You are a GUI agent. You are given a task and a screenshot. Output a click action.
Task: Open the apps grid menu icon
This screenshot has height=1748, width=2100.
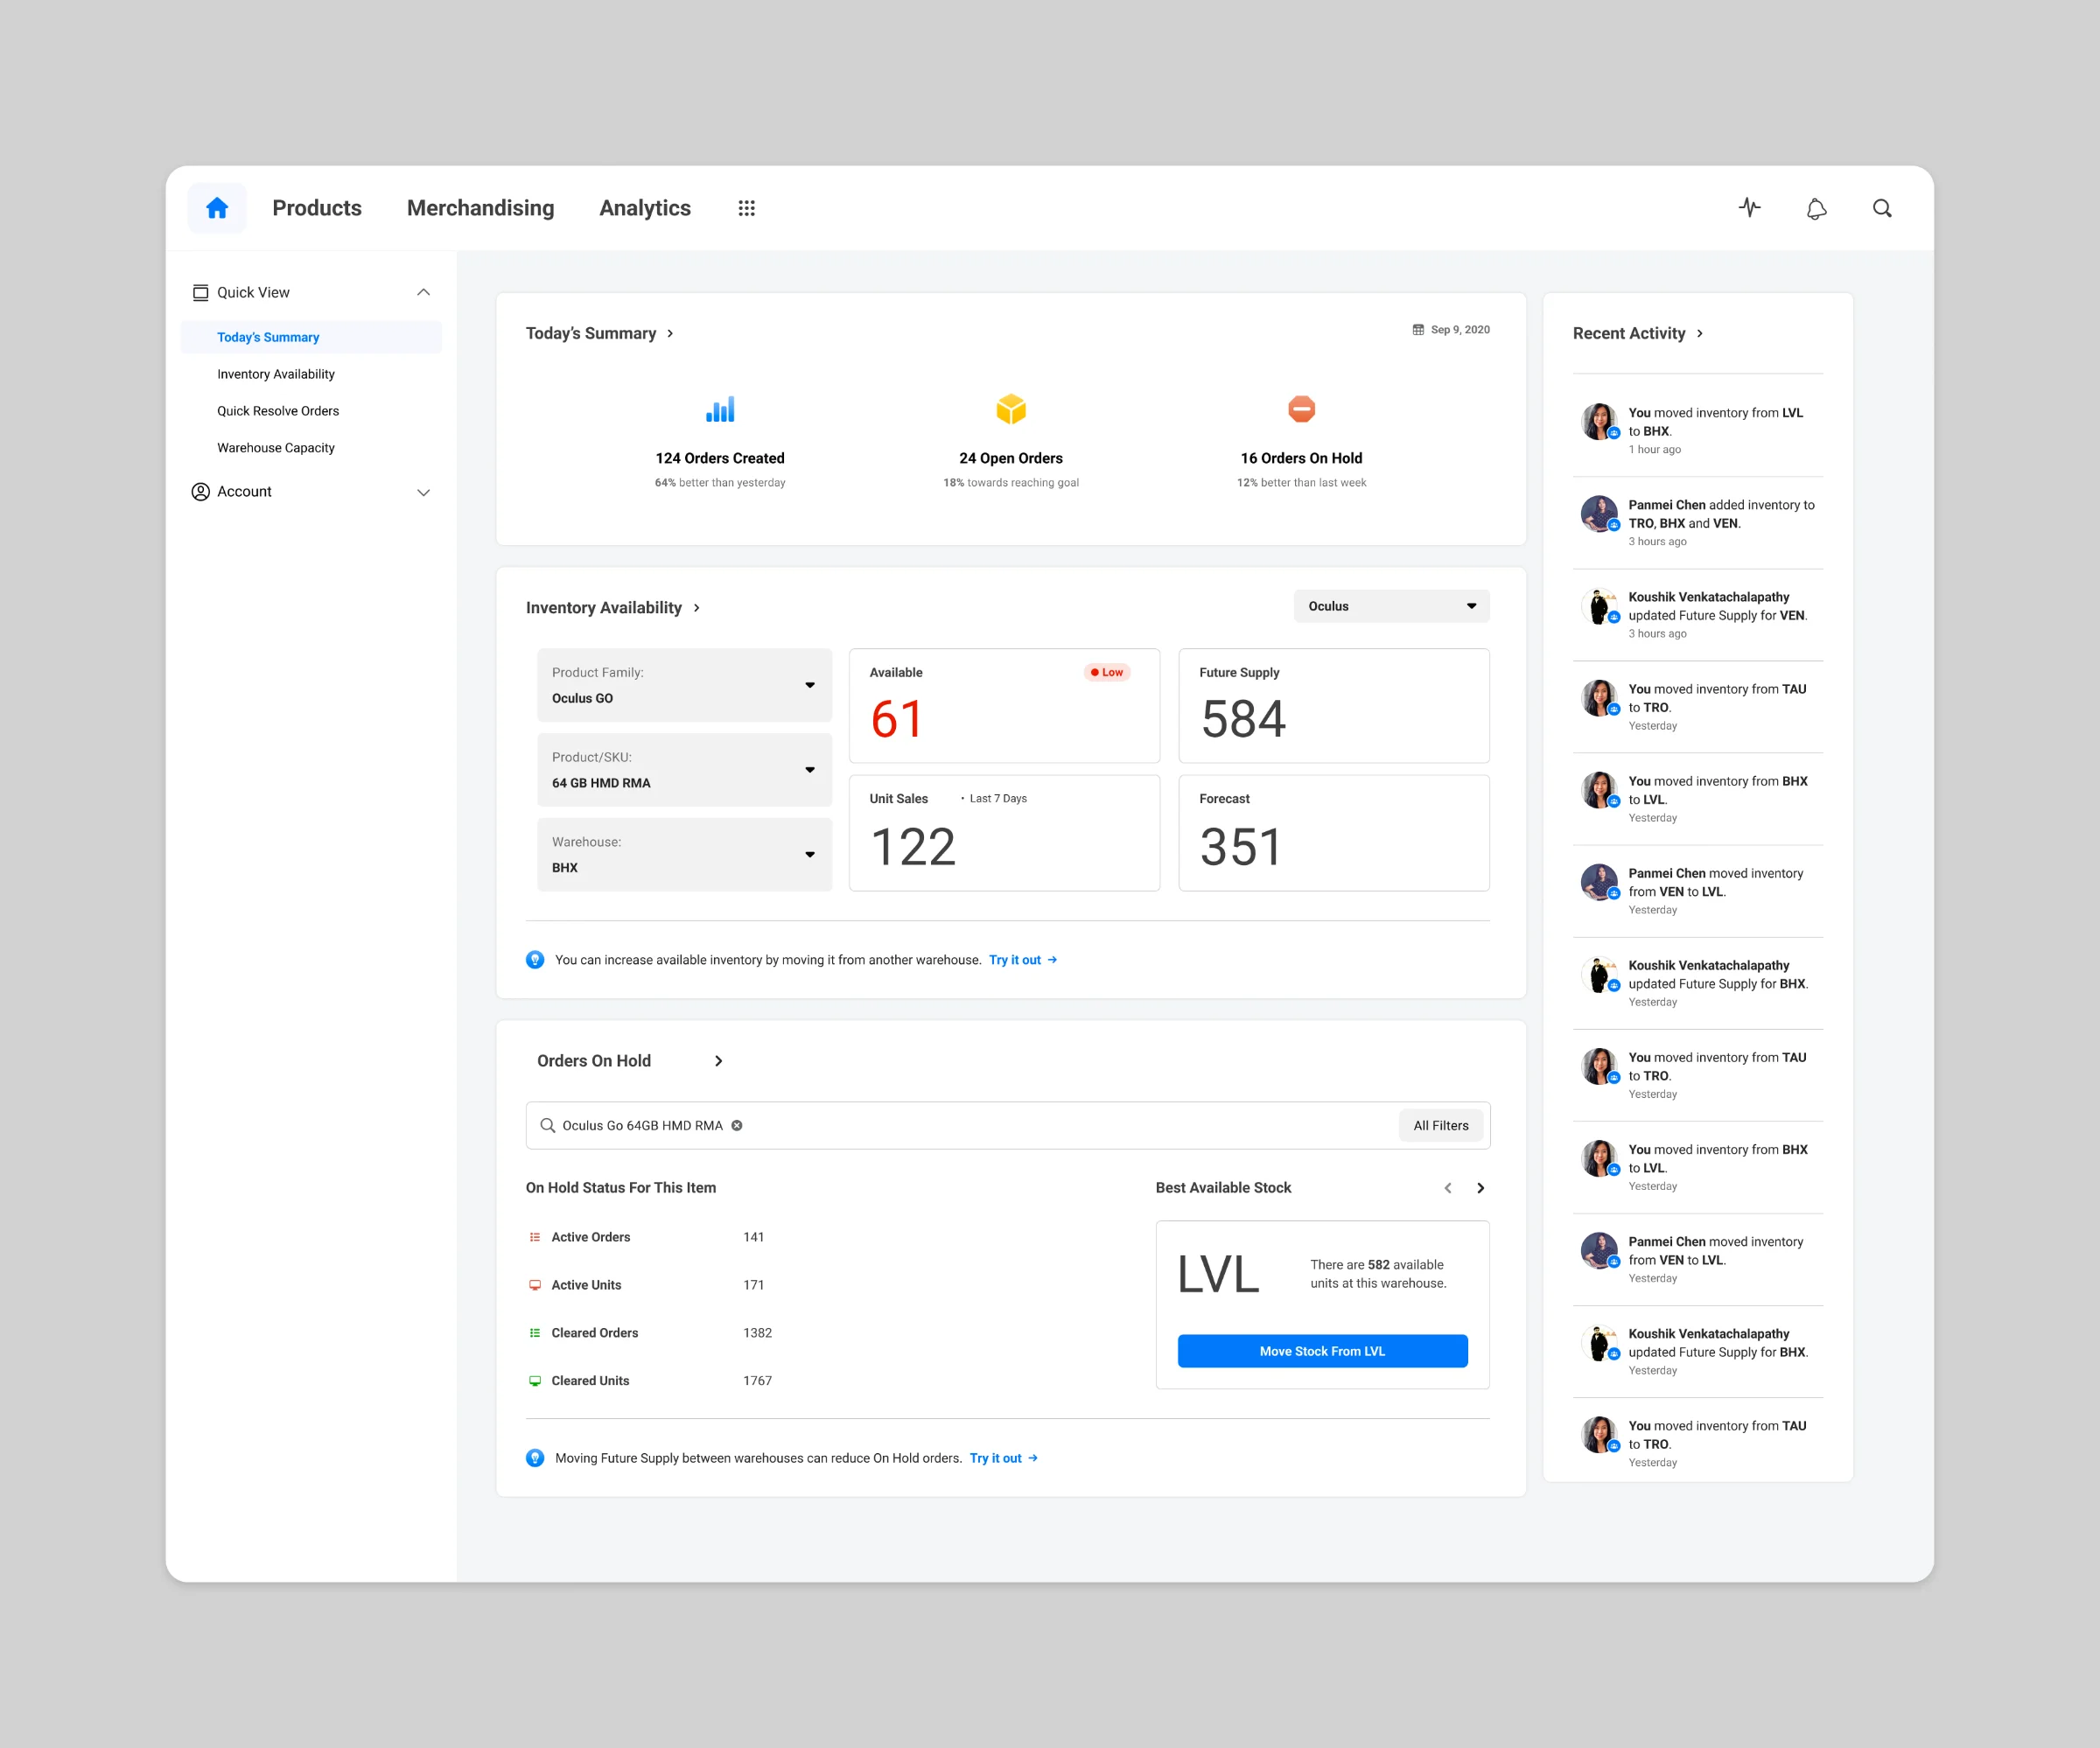point(746,208)
